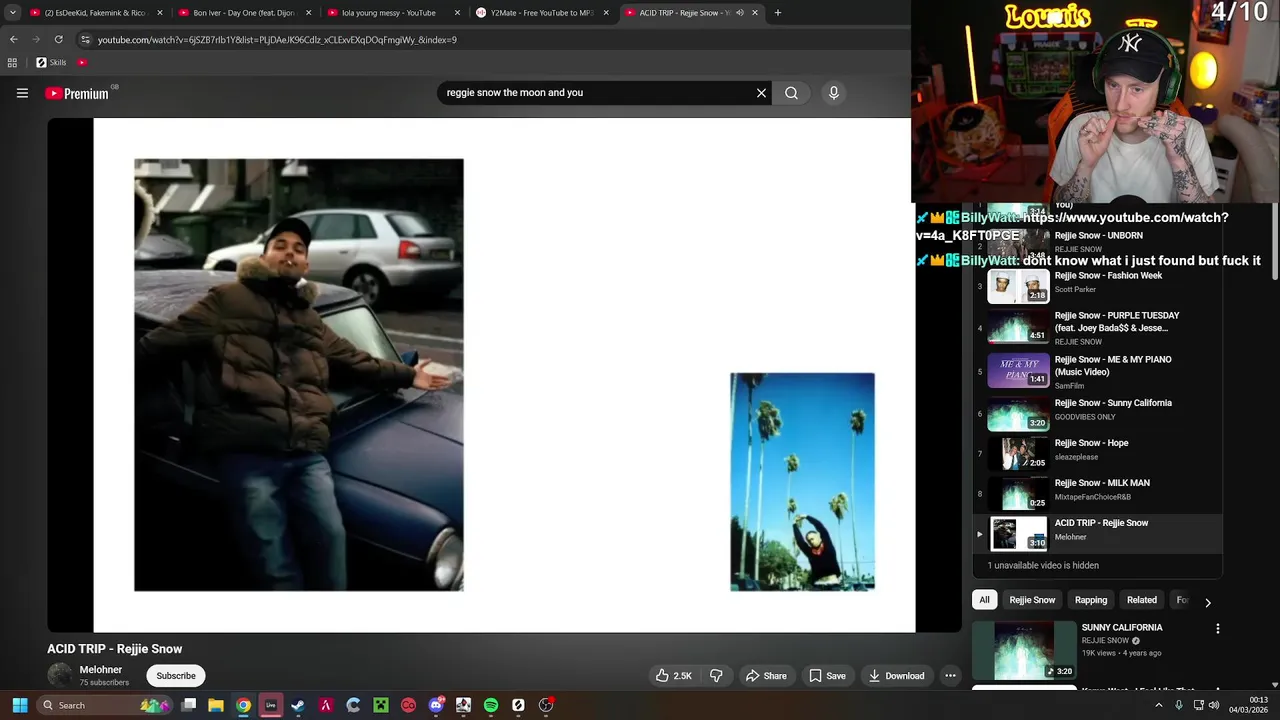Open the Skills bookmark

click(51, 62)
